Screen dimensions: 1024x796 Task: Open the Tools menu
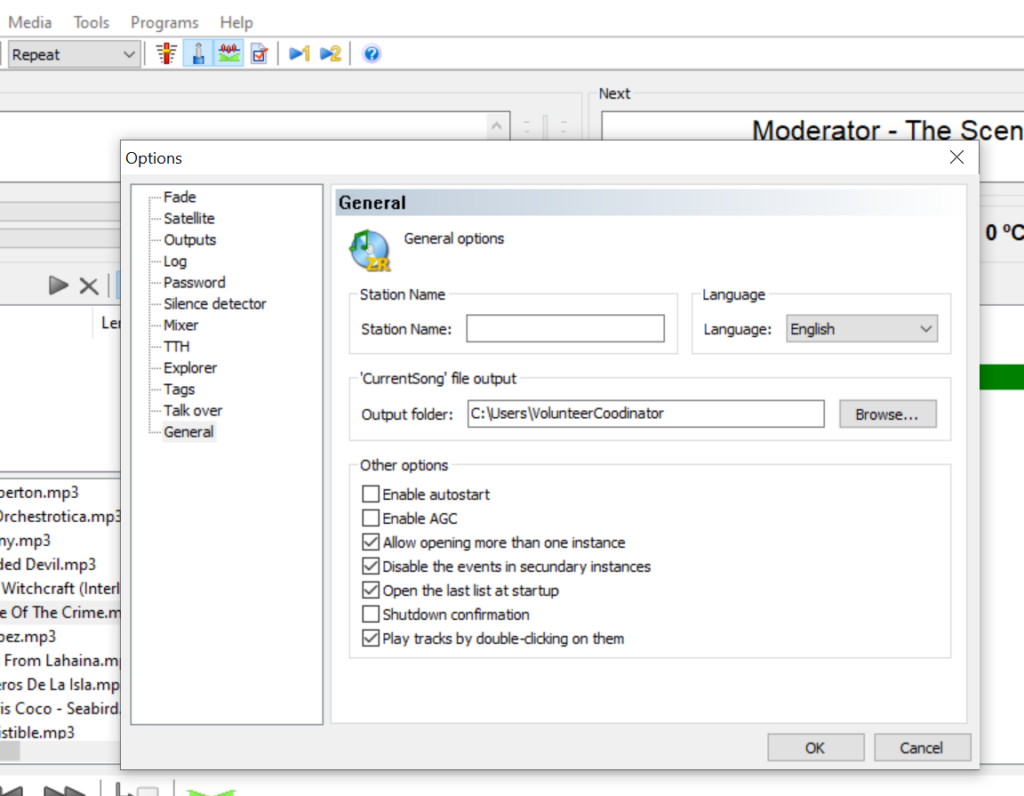click(x=91, y=22)
